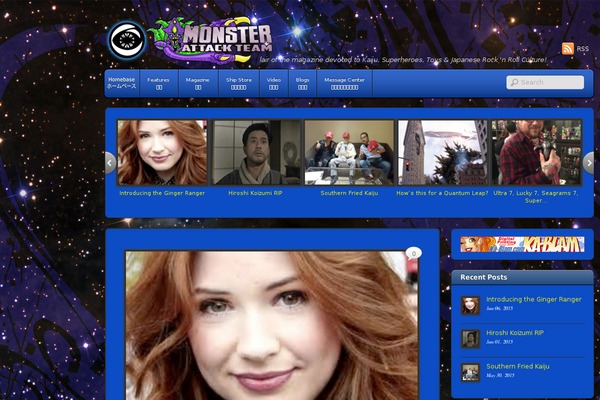
Task: Click caption 'How's this for a Quantum Leap?'
Action: (x=442, y=193)
